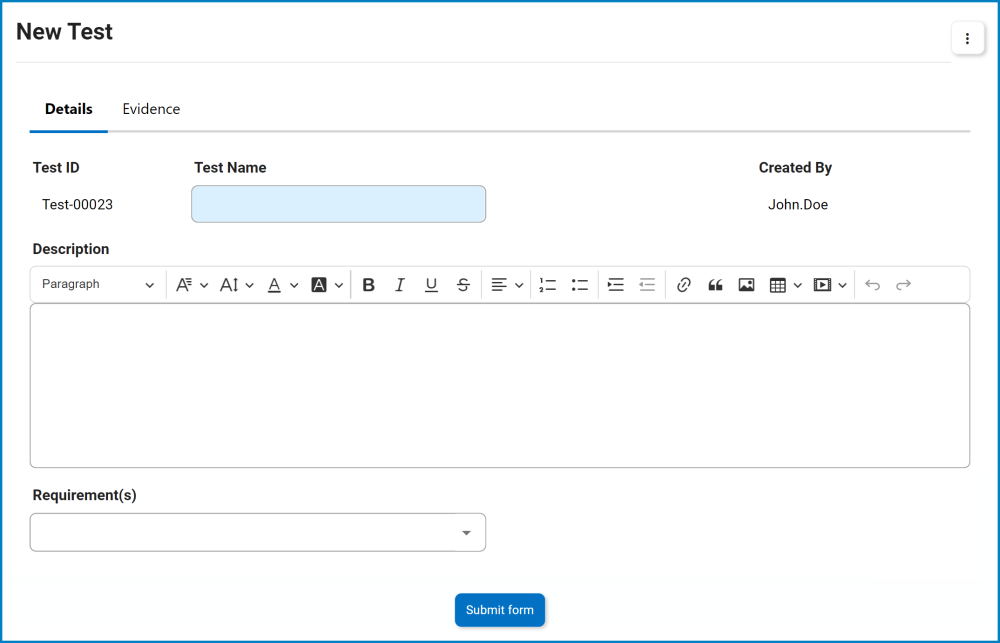The image size is (1000, 643).
Task: Apply strikethrough formatting
Action: point(463,285)
